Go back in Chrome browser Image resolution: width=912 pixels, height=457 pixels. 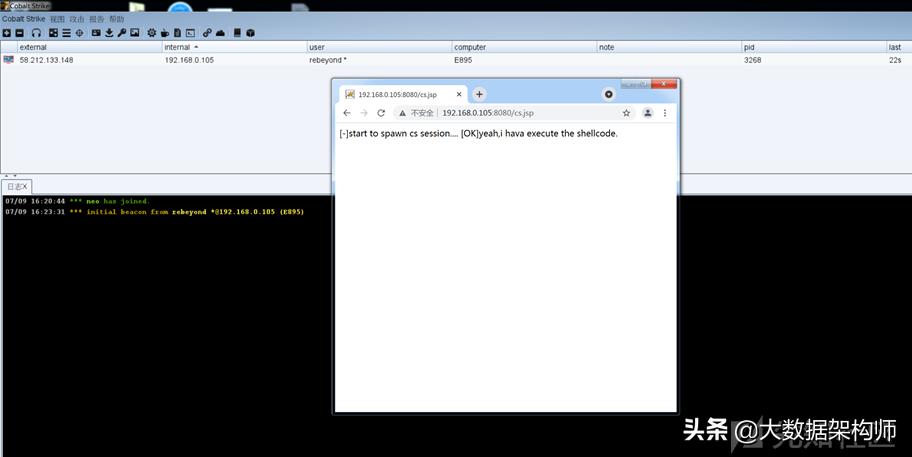pos(347,113)
